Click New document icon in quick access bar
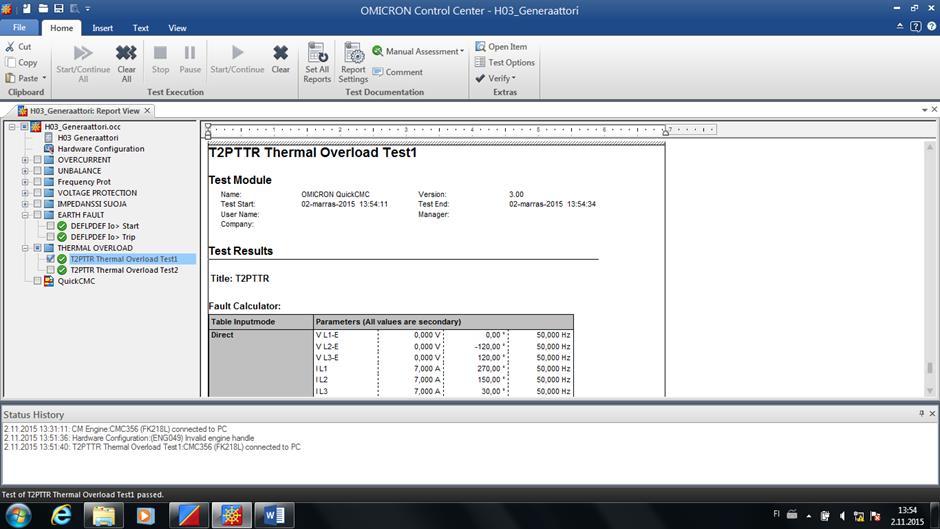This screenshot has height=529, width=940. (x=26, y=8)
